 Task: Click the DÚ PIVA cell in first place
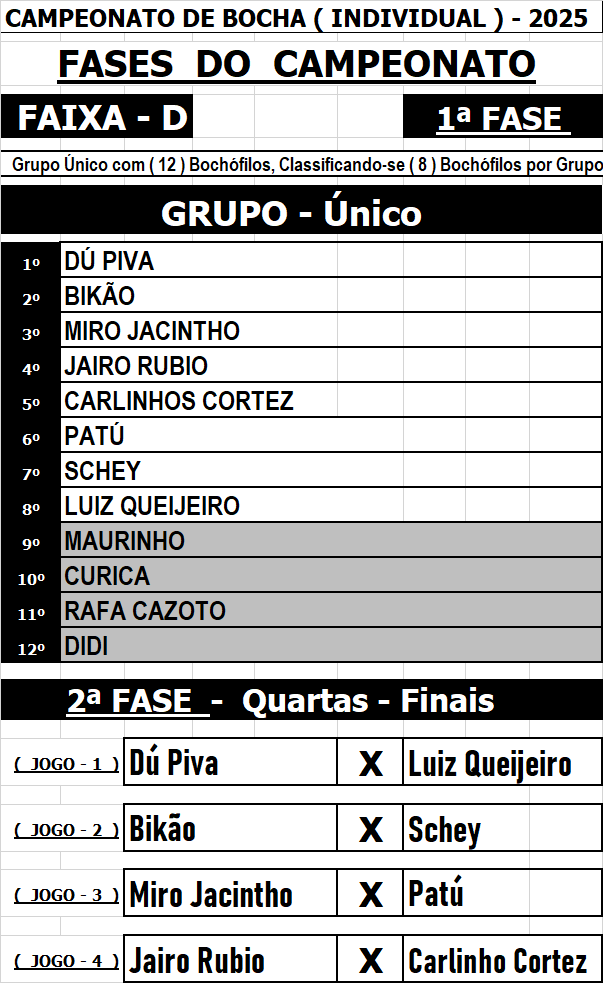330,261
